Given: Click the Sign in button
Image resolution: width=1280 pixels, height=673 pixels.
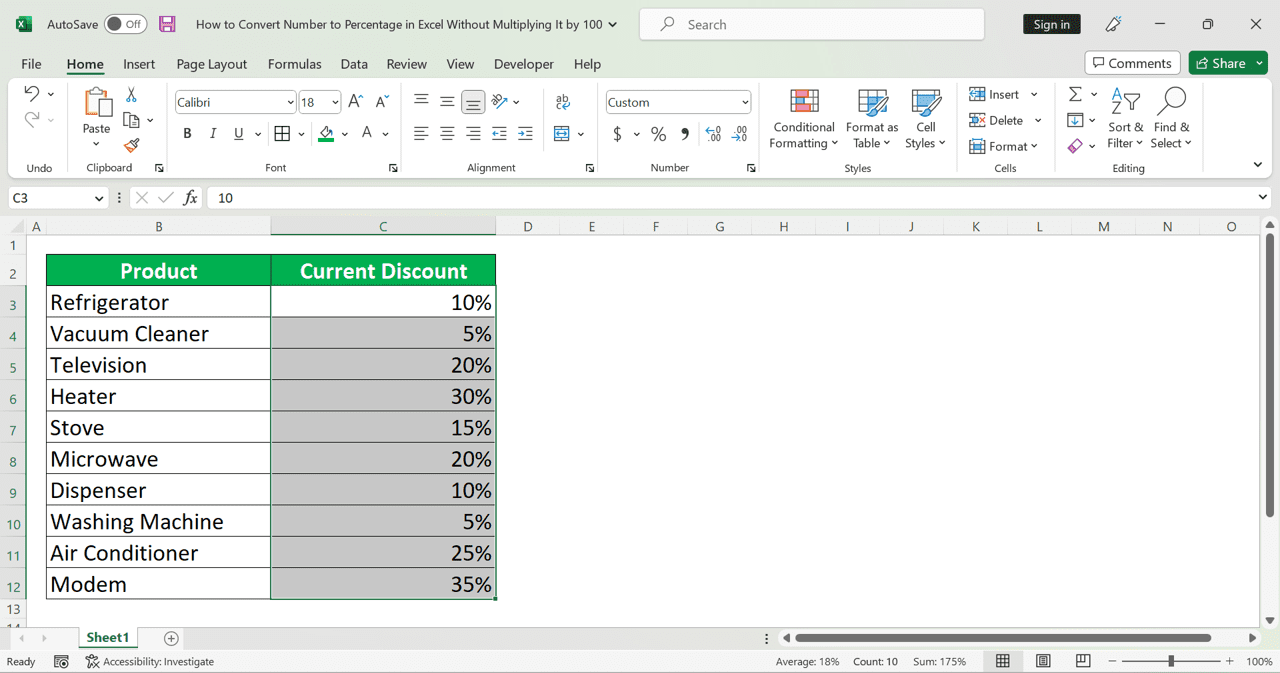Looking at the screenshot, I should point(1052,24).
